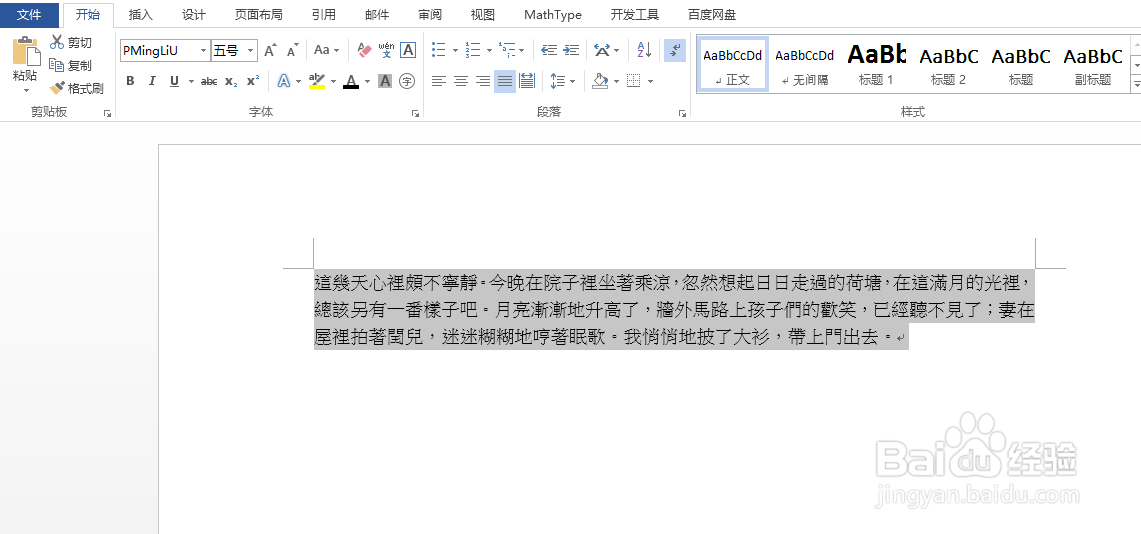This screenshot has height=534, width=1141.
Task: Toggle superscript formatting
Action: tap(253, 81)
